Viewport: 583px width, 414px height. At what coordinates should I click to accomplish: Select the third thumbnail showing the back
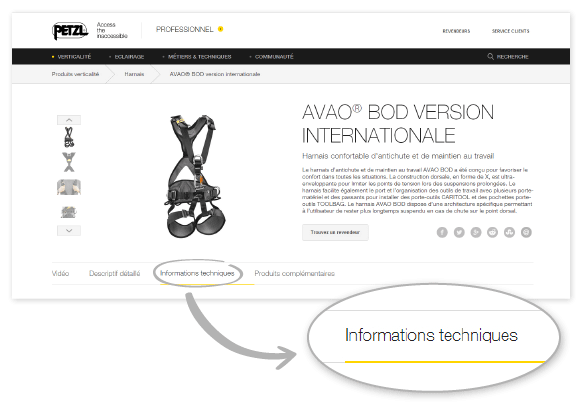point(69,187)
